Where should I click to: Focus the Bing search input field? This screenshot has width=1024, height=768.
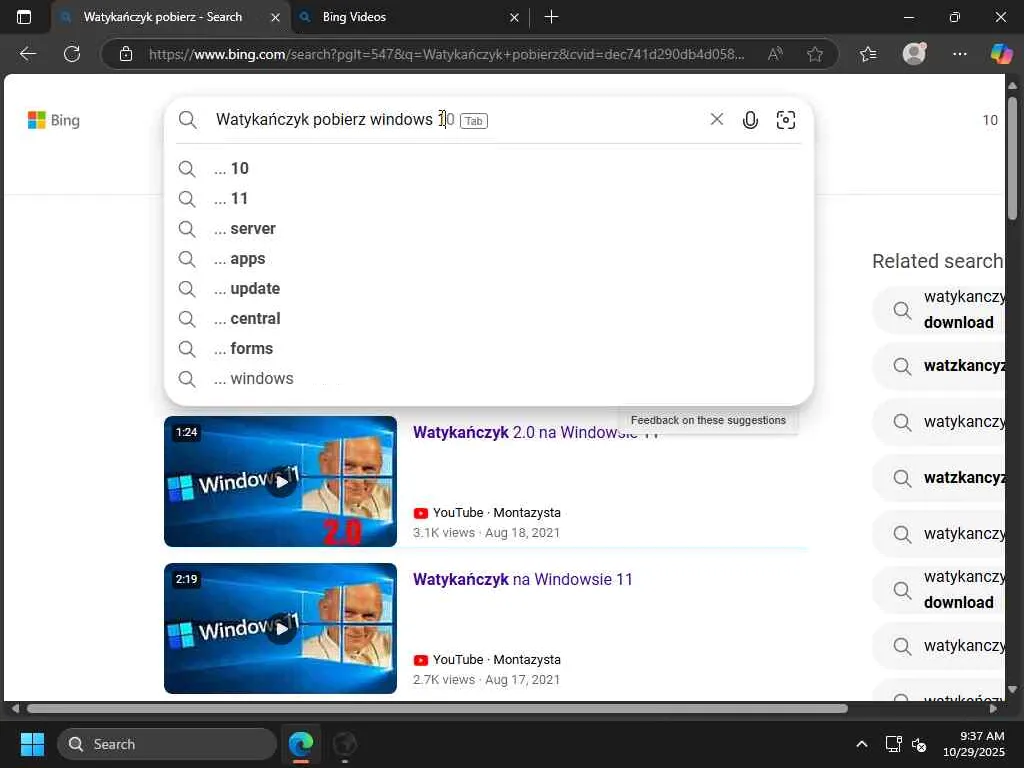[457, 120]
